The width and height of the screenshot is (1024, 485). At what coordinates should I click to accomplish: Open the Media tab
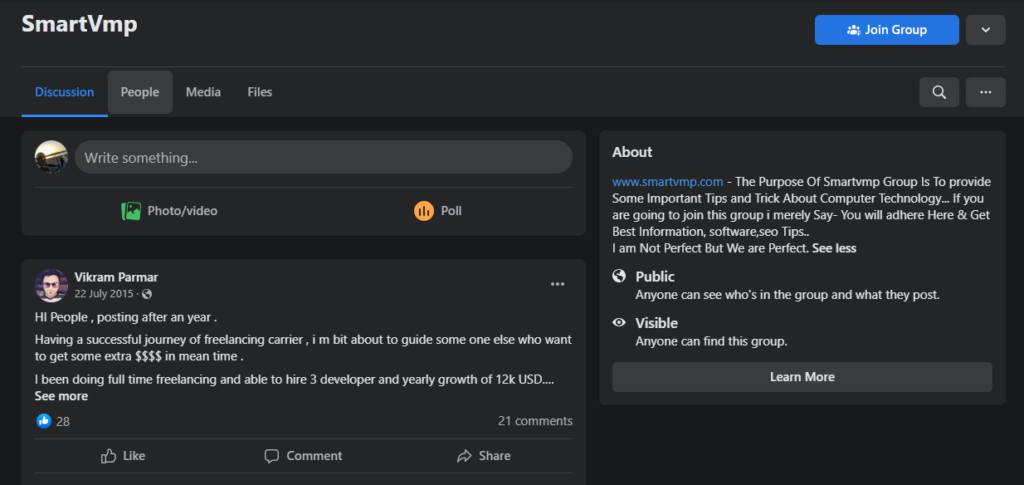[203, 92]
